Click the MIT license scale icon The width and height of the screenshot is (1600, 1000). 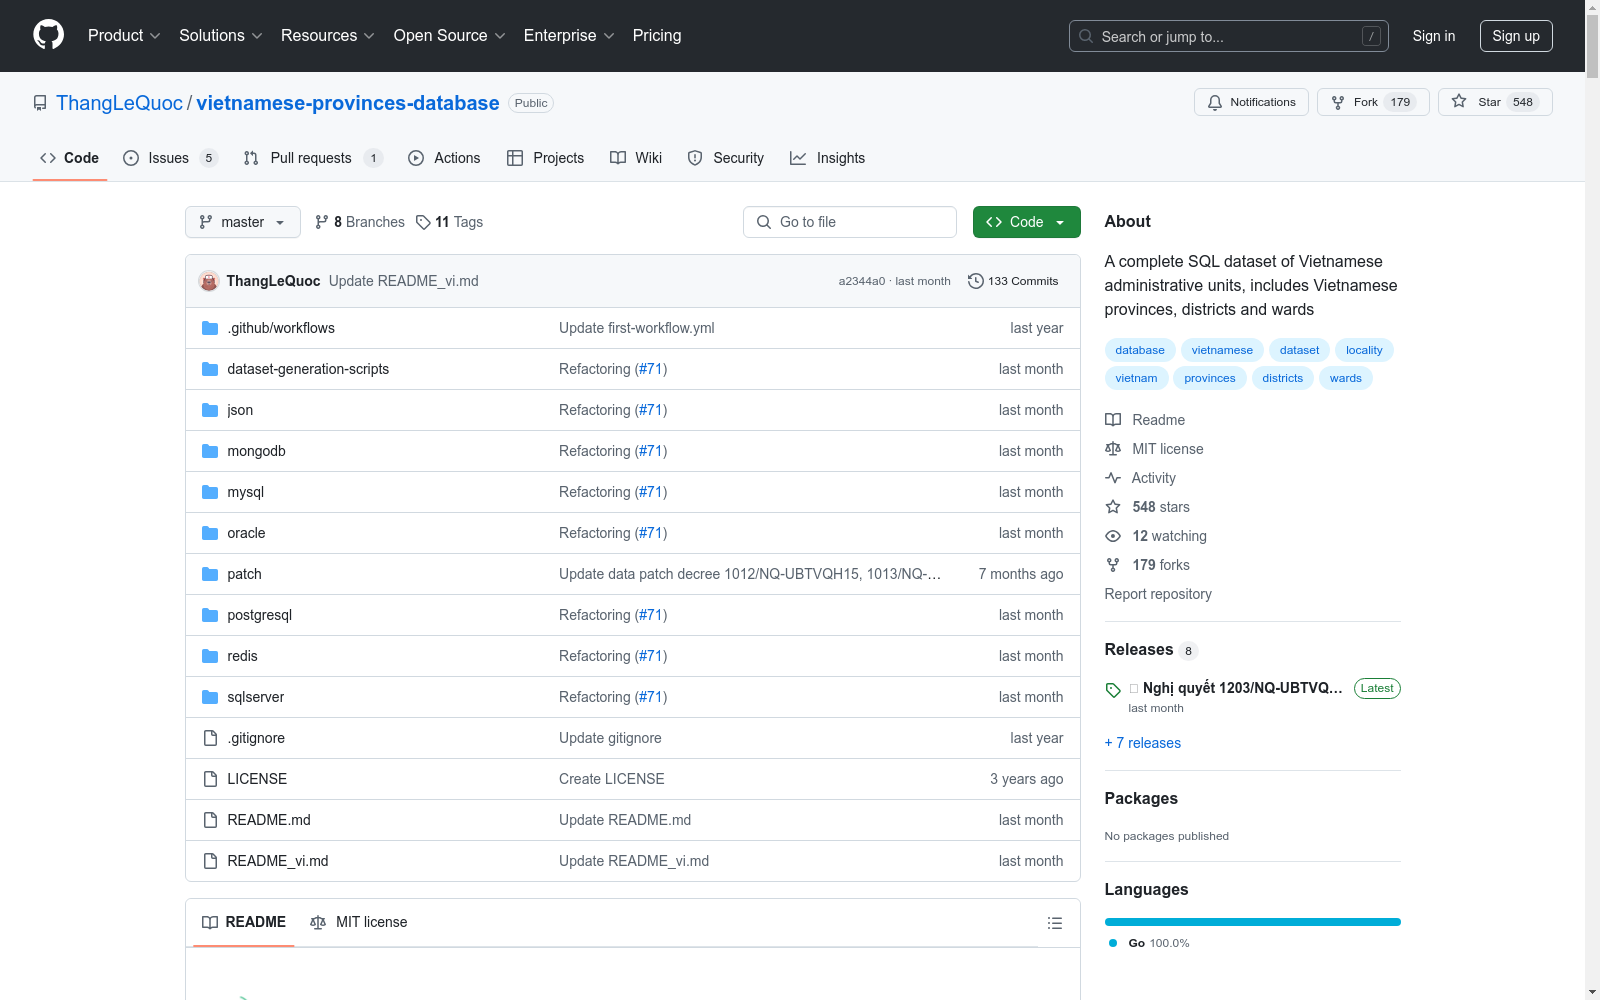1113,449
